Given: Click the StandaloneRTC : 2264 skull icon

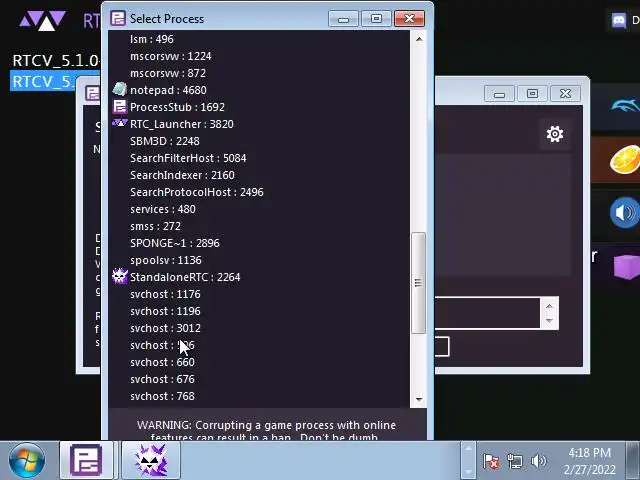Looking at the screenshot, I should click(120, 277).
